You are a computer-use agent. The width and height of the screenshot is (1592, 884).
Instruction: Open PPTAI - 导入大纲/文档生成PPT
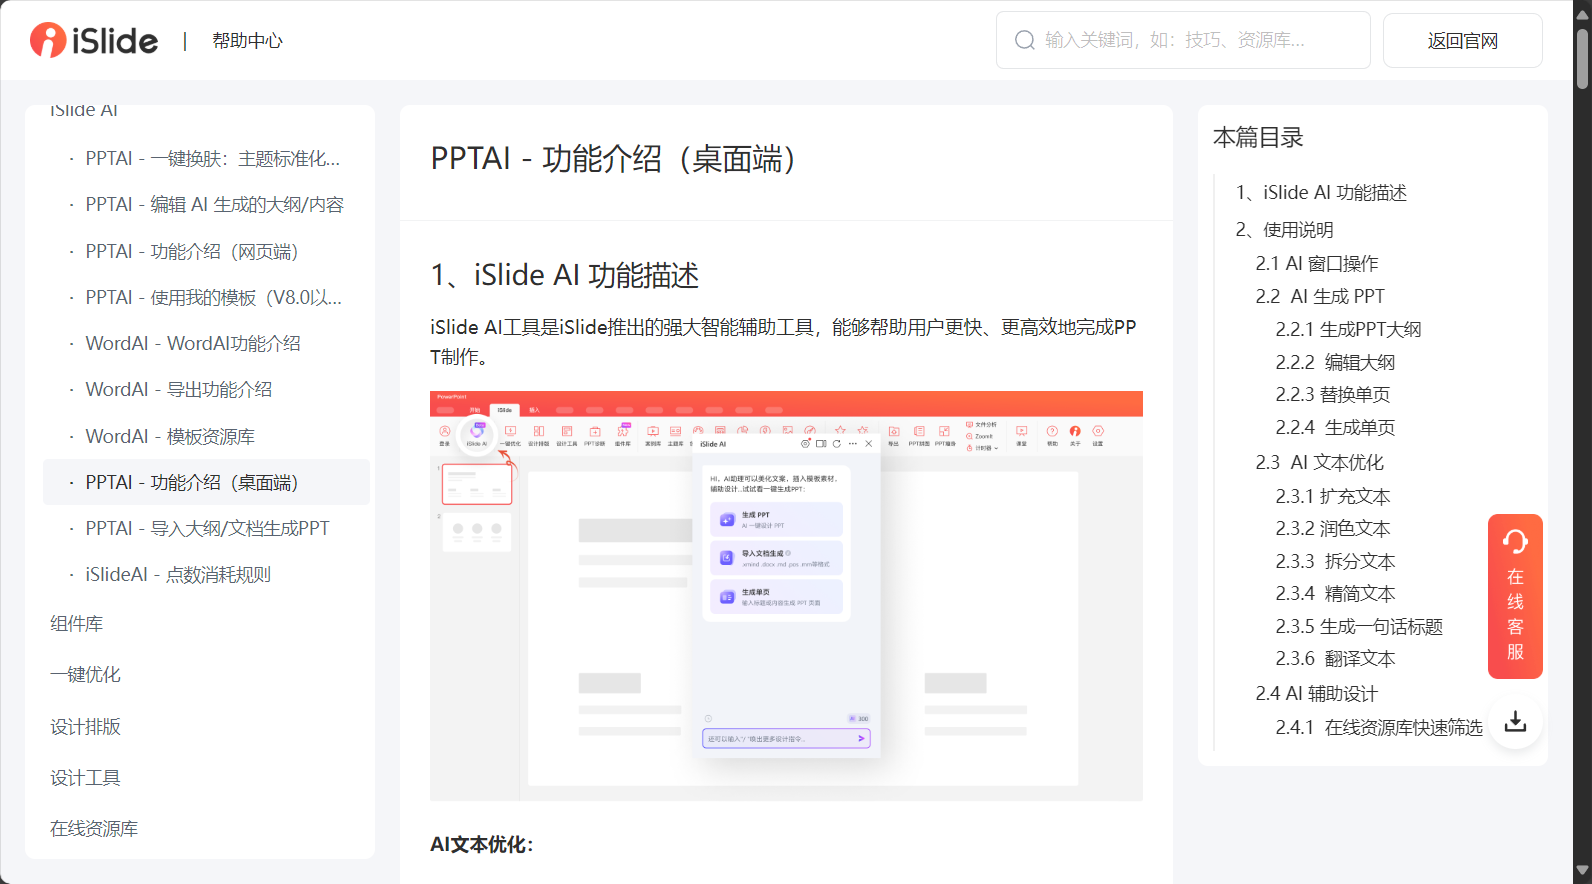tap(206, 528)
